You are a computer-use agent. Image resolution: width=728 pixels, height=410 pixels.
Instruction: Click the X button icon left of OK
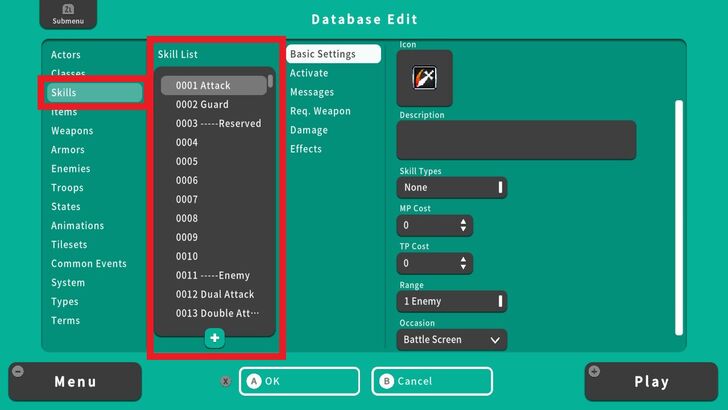coord(225,381)
